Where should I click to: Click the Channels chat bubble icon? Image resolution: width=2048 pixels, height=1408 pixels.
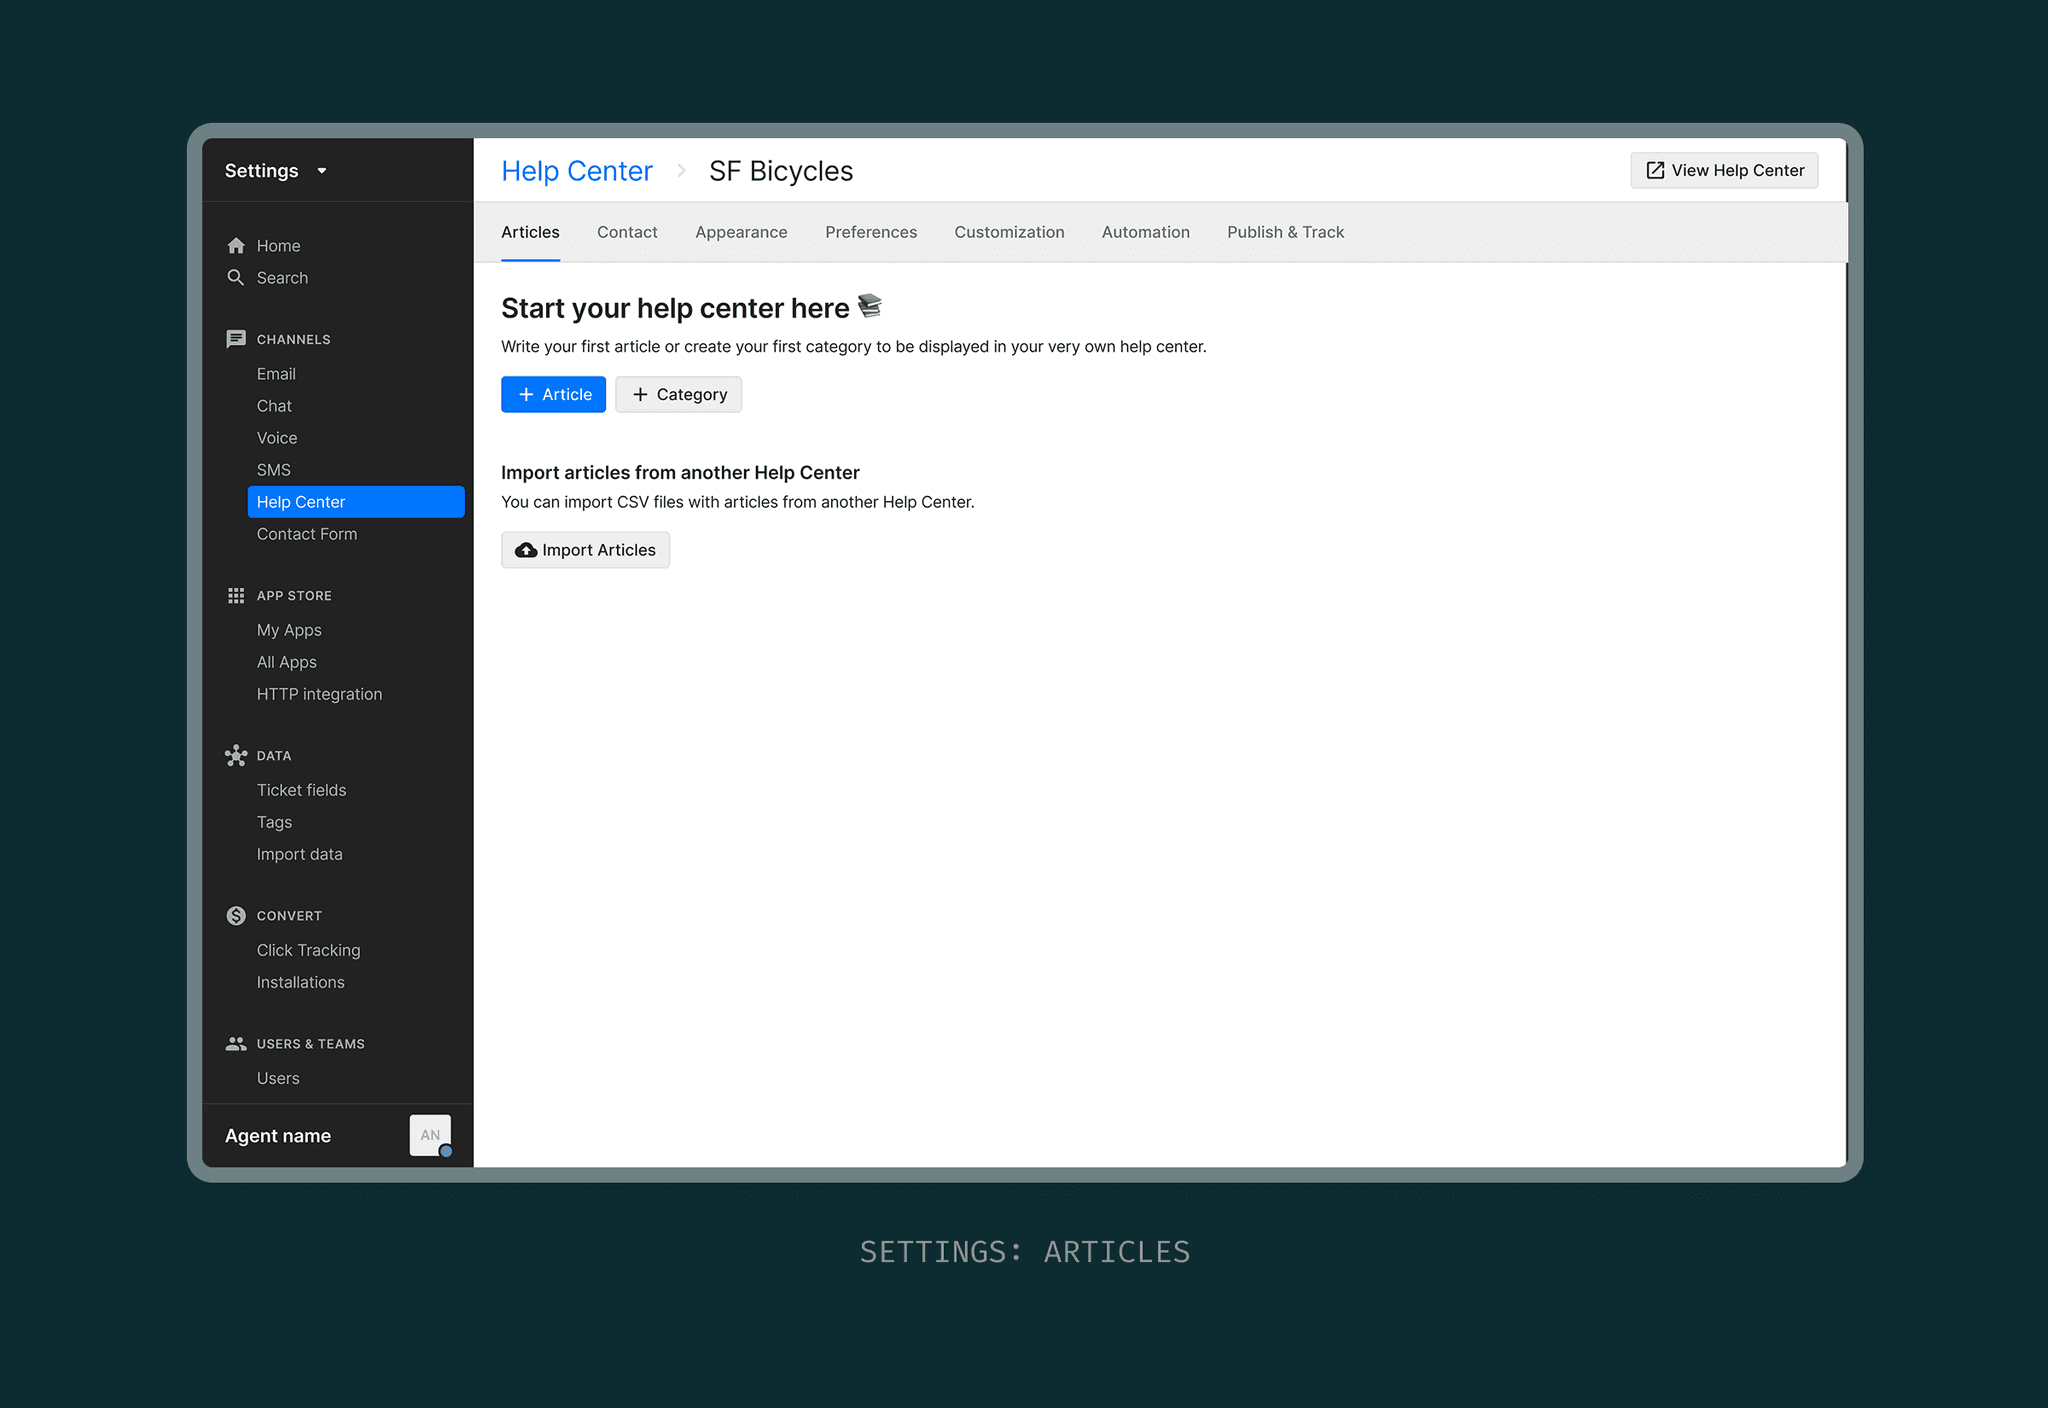click(236, 339)
